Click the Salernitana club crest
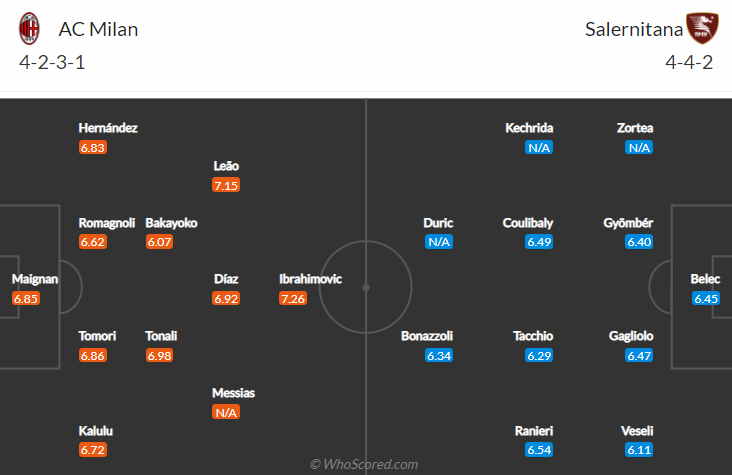 pos(702,28)
